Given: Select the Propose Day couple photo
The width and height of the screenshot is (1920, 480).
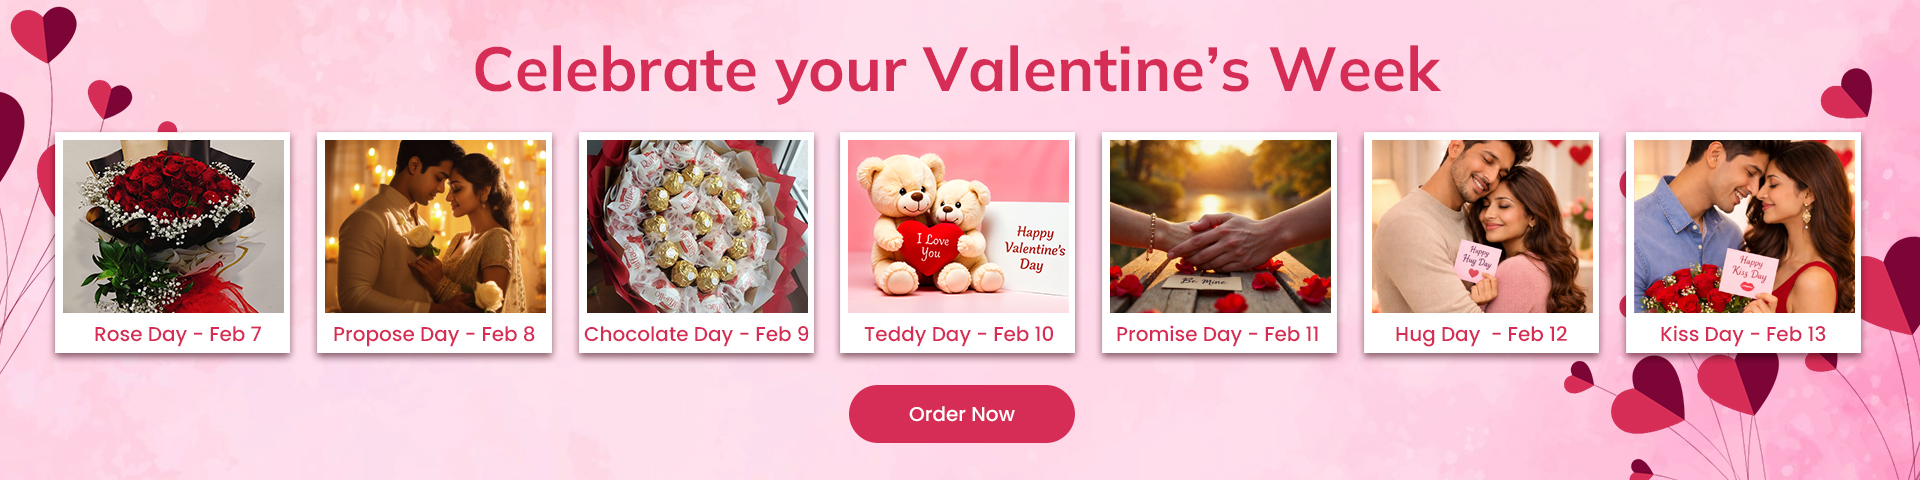Looking at the screenshot, I should (x=435, y=226).
